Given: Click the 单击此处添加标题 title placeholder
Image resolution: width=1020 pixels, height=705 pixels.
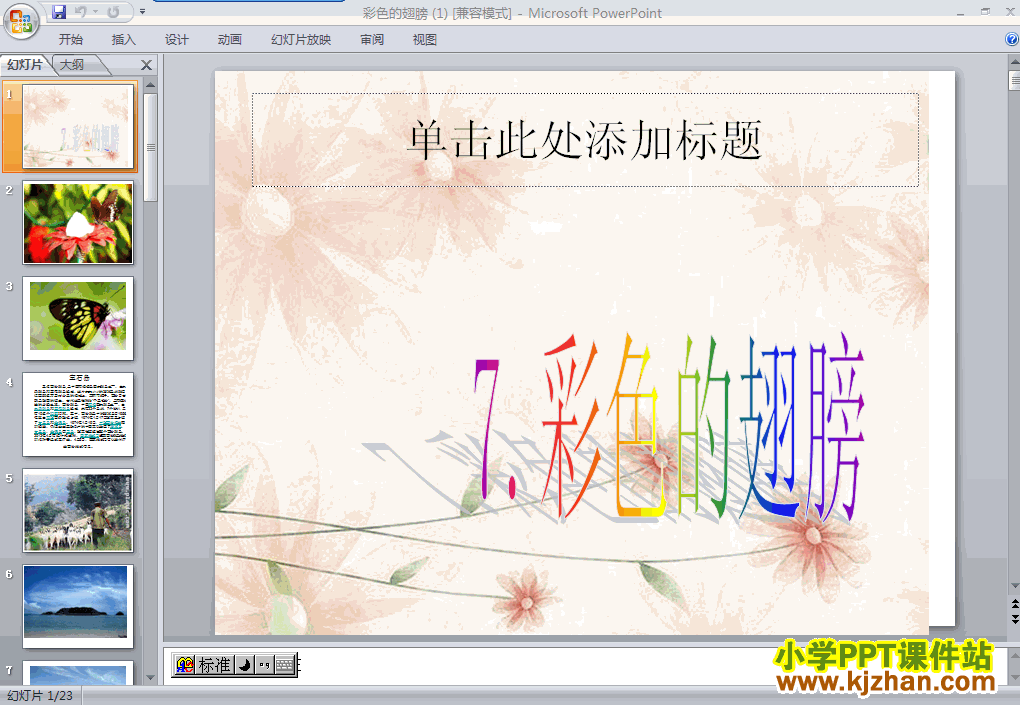Looking at the screenshot, I should pos(585,140).
